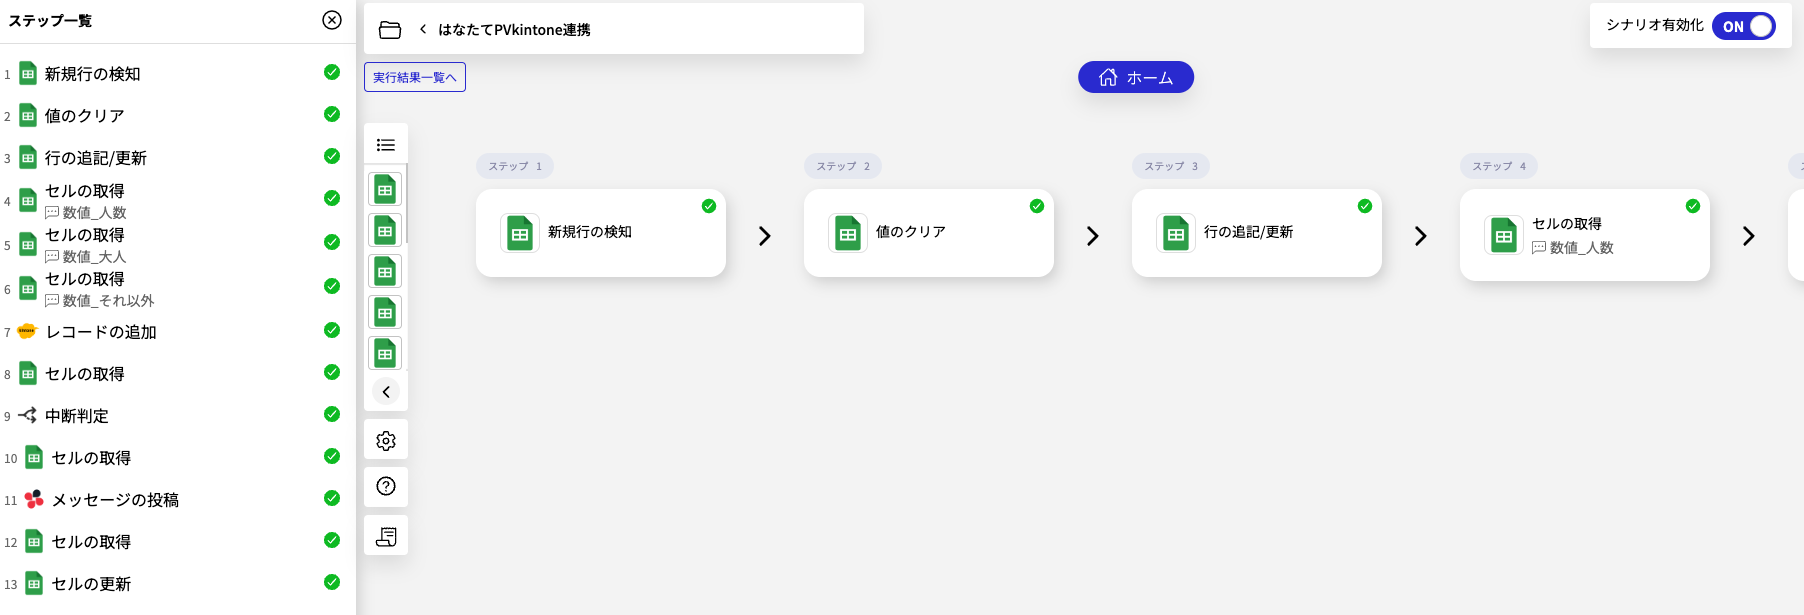The image size is (1804, 615).
Task: Click the メッセージの投稿 app icon
Action: (34, 499)
